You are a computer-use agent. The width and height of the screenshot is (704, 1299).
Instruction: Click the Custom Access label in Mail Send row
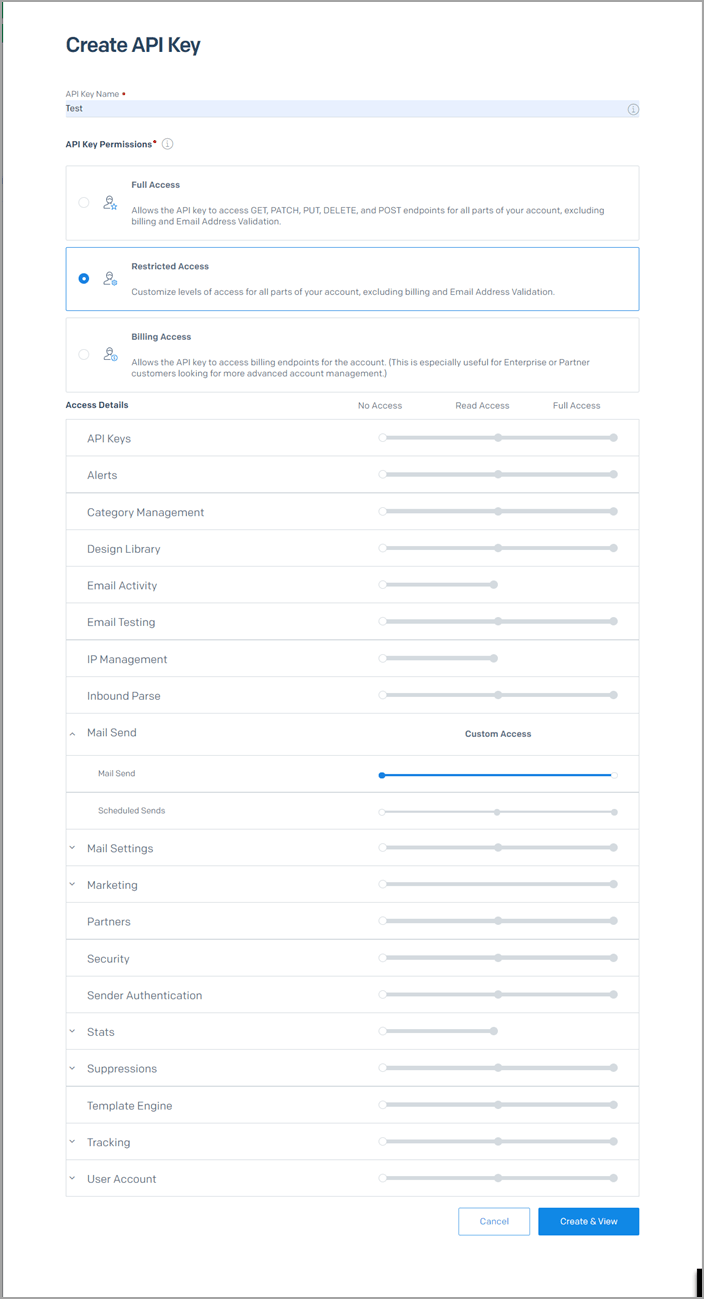498,734
